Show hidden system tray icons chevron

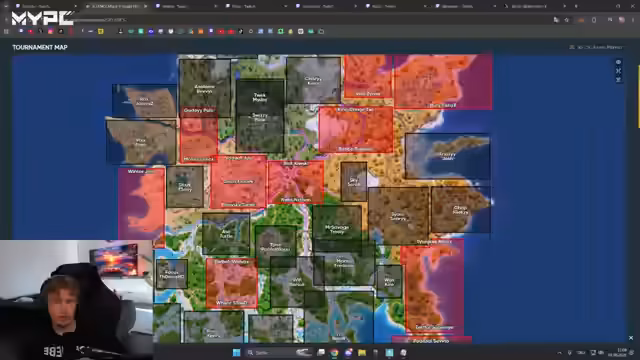click(560, 353)
